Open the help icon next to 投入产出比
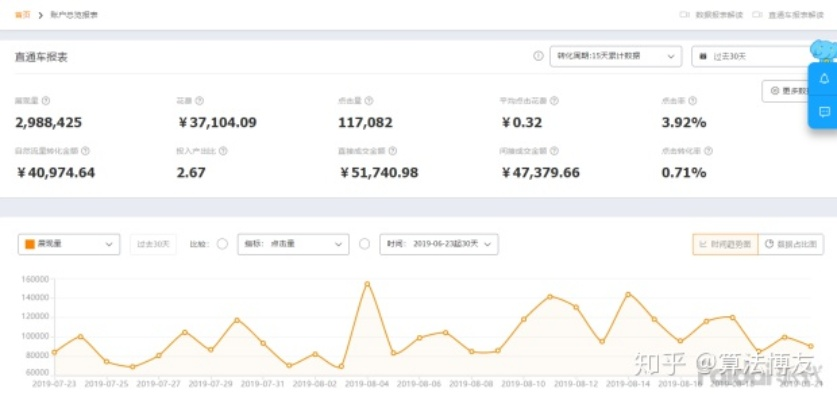This screenshot has width=837, height=400. pyautogui.click(x=223, y=151)
